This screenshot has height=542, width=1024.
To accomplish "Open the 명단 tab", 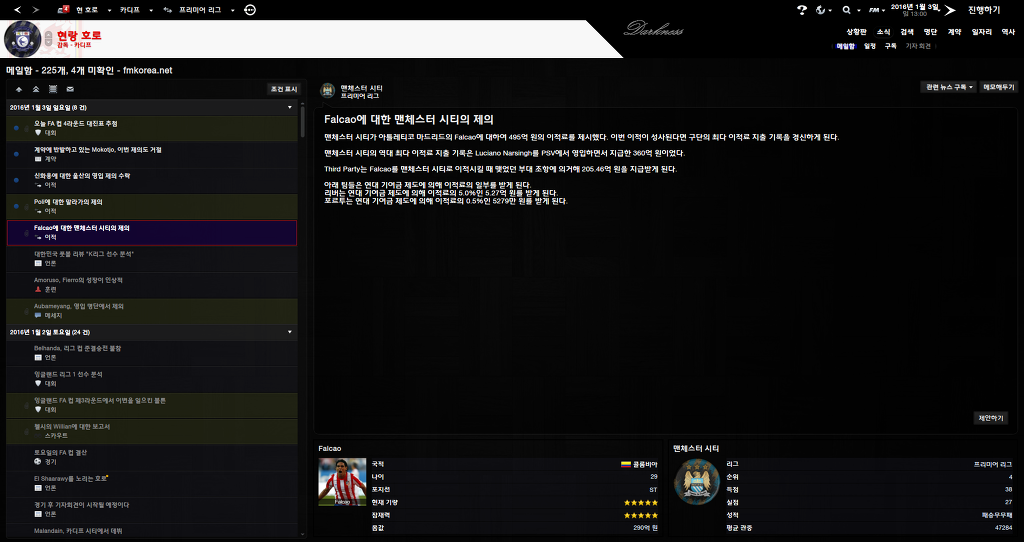I will point(931,31).
